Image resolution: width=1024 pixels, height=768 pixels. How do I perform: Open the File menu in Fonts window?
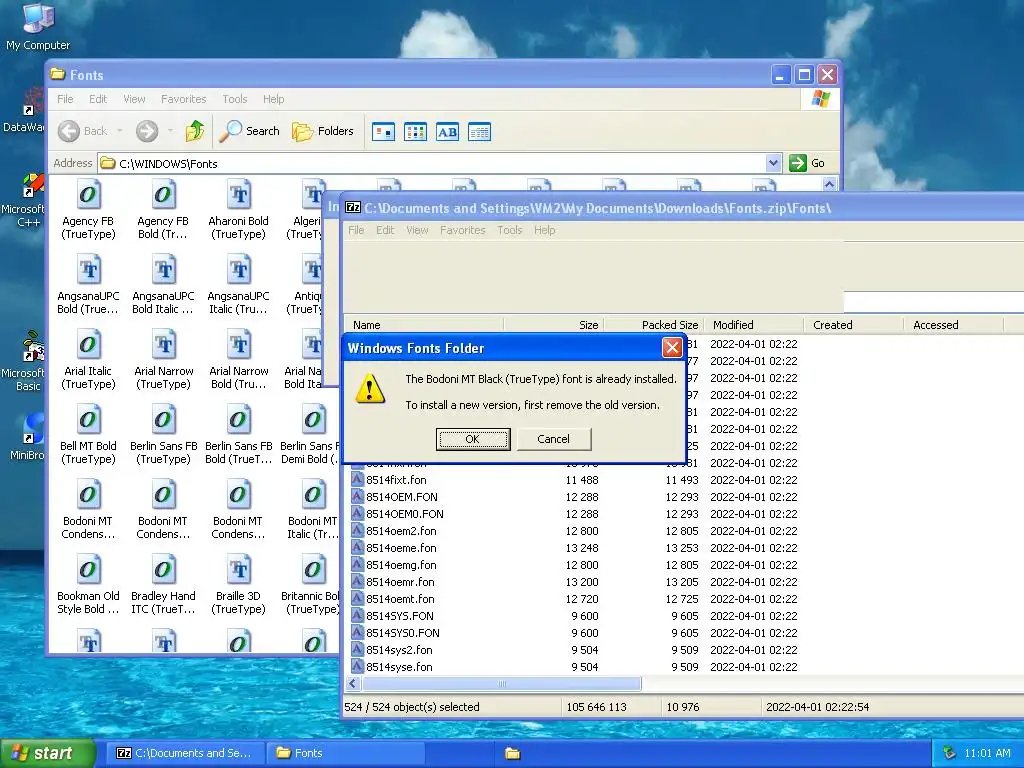(65, 99)
